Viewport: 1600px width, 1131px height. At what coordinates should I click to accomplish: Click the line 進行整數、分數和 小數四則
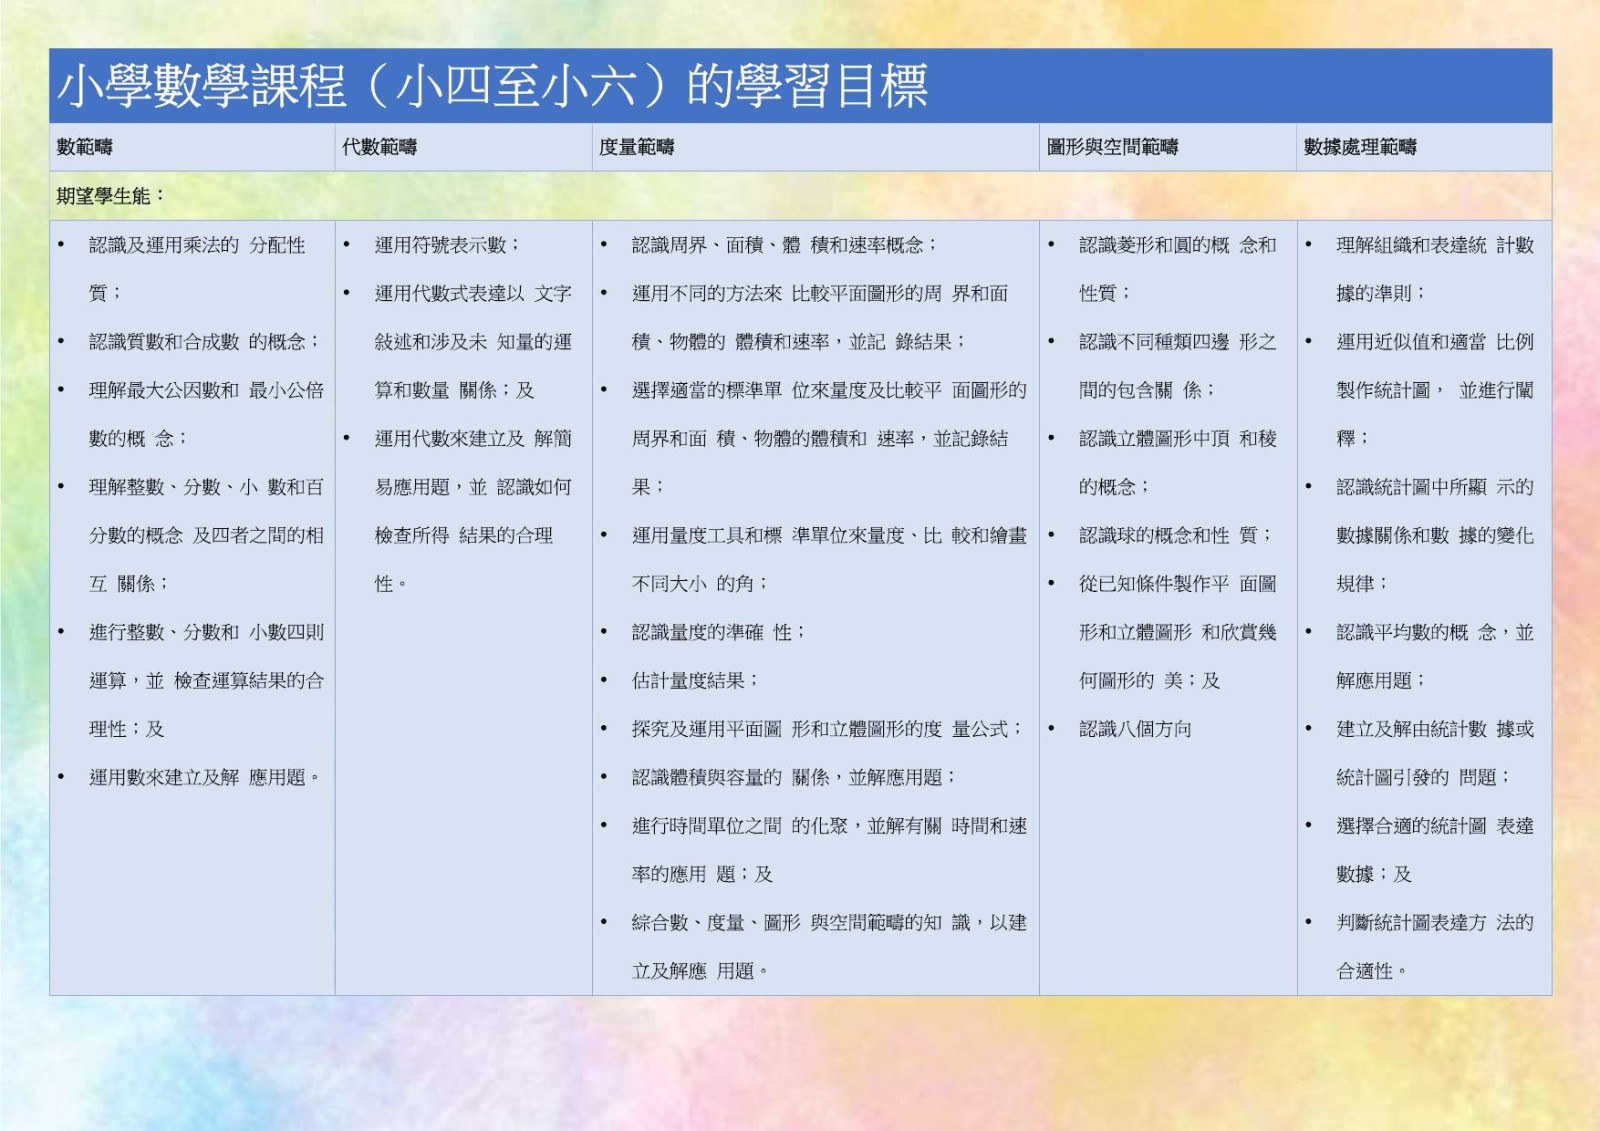(207, 632)
